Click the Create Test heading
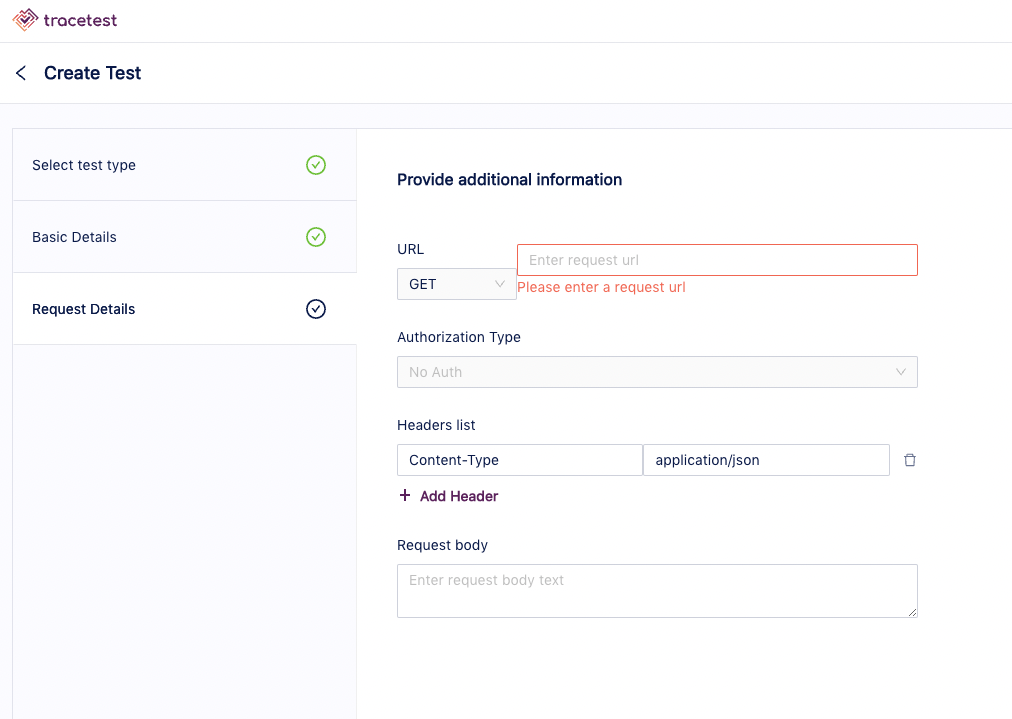1012x719 pixels. click(x=92, y=73)
